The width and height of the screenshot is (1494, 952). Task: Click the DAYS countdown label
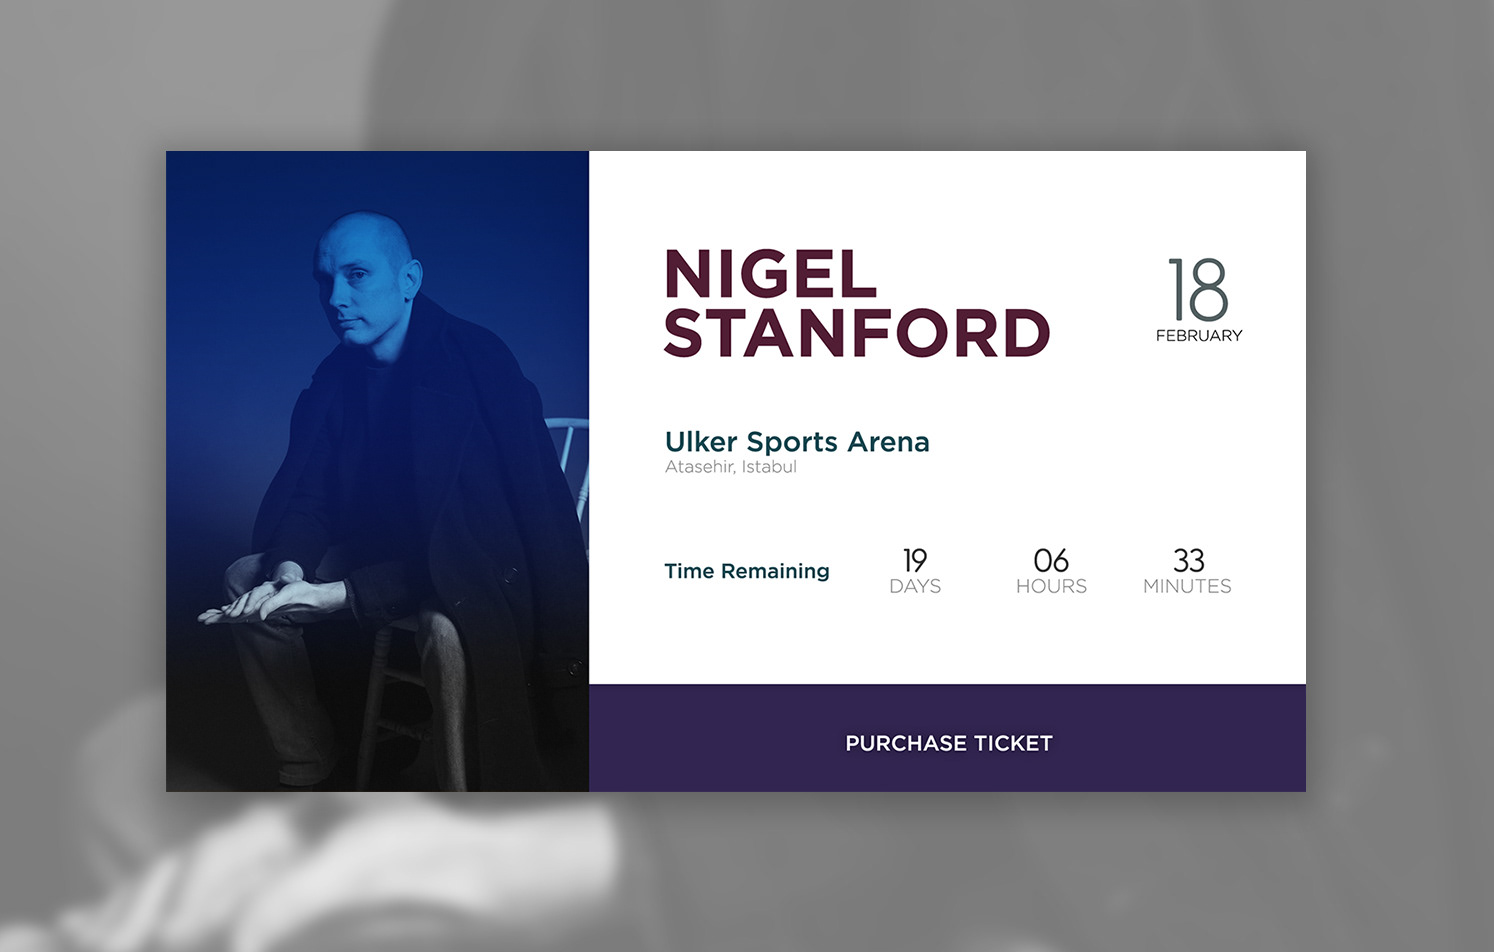point(915,587)
